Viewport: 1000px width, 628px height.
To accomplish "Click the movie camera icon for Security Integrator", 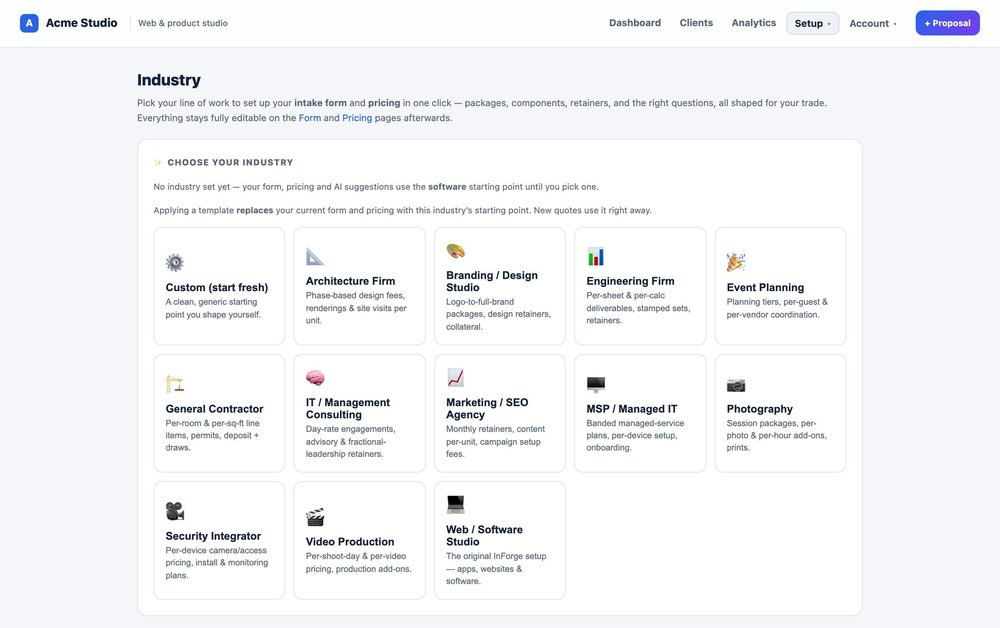I will tap(175, 511).
